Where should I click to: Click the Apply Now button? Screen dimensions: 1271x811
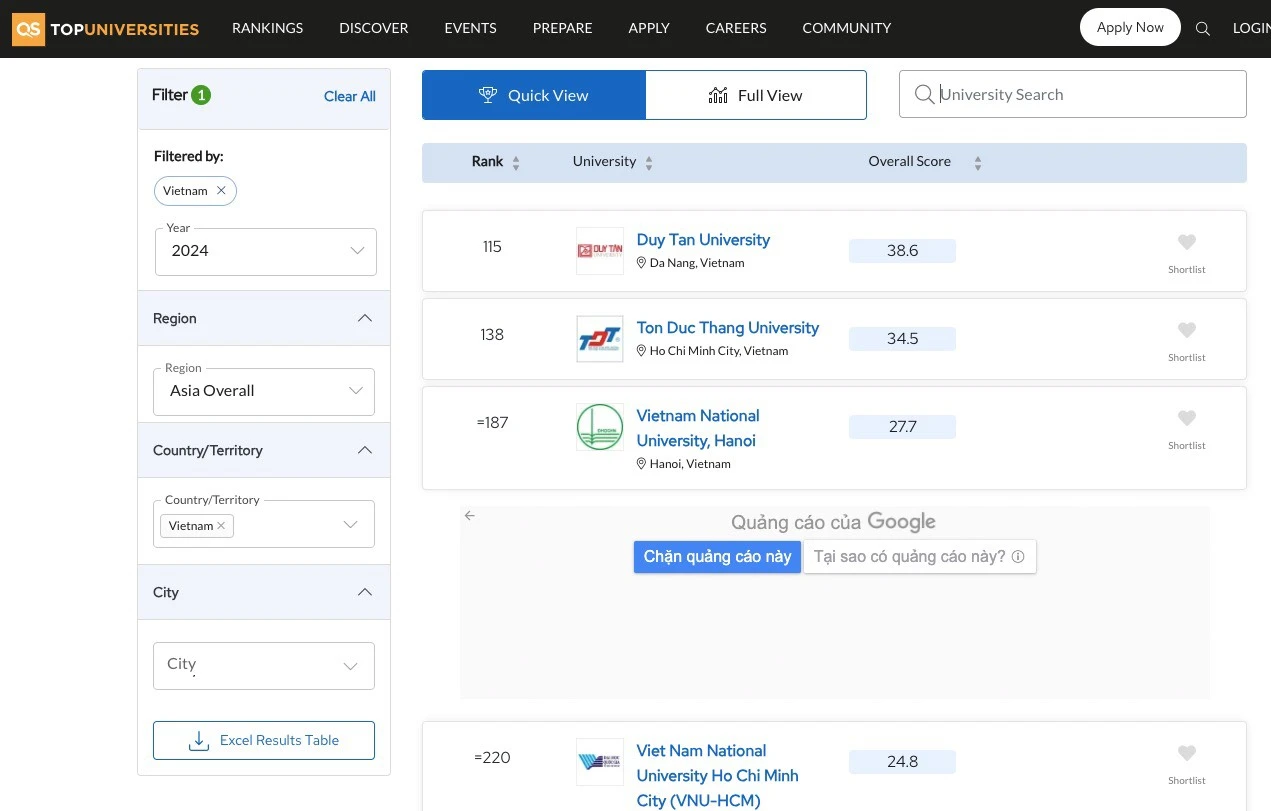[x=1130, y=28]
